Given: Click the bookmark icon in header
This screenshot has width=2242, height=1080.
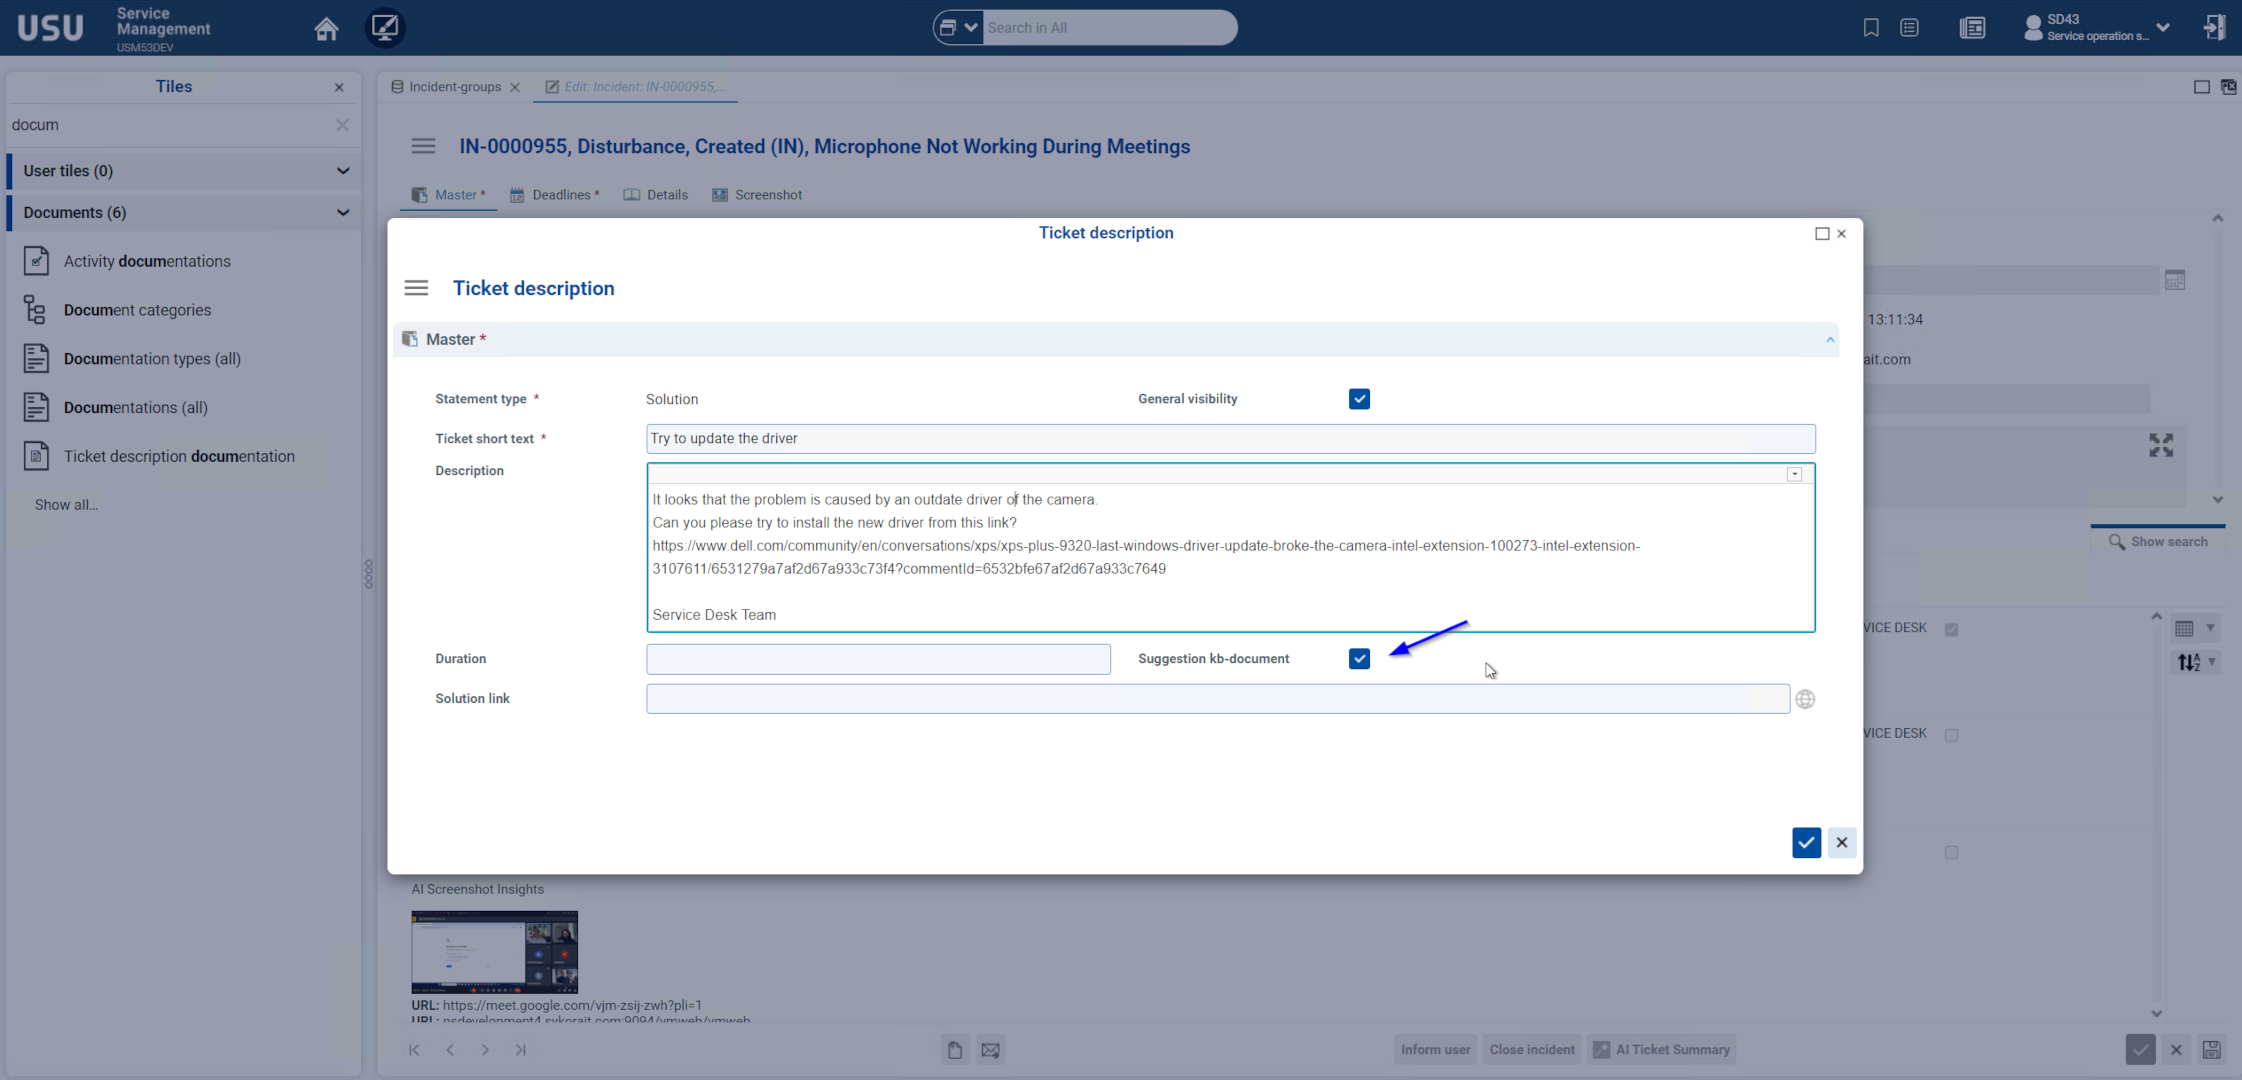Looking at the screenshot, I should [1870, 28].
